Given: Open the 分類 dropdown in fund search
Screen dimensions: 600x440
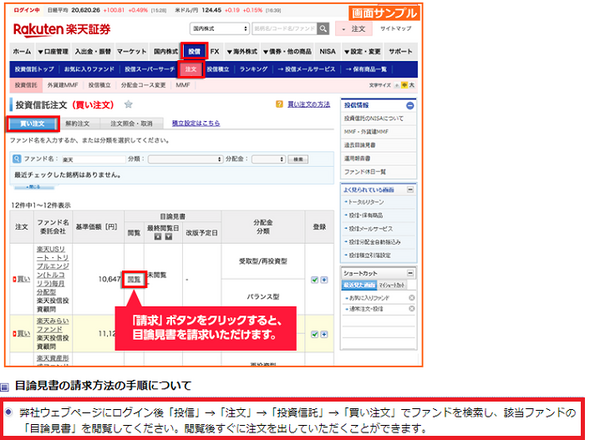Looking at the screenshot, I should (186, 159).
